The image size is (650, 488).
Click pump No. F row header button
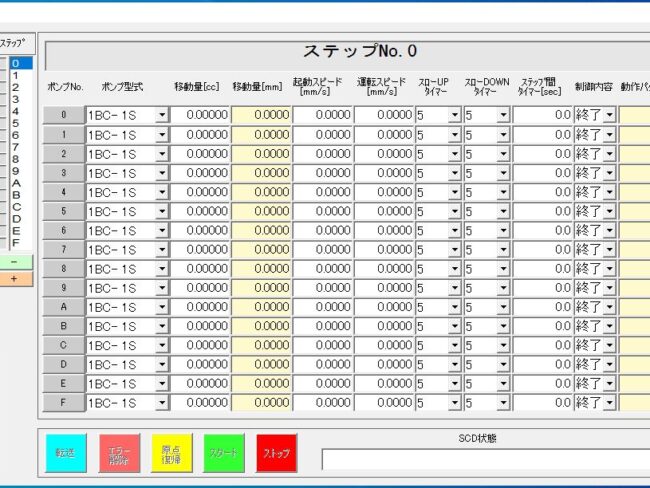(x=64, y=403)
